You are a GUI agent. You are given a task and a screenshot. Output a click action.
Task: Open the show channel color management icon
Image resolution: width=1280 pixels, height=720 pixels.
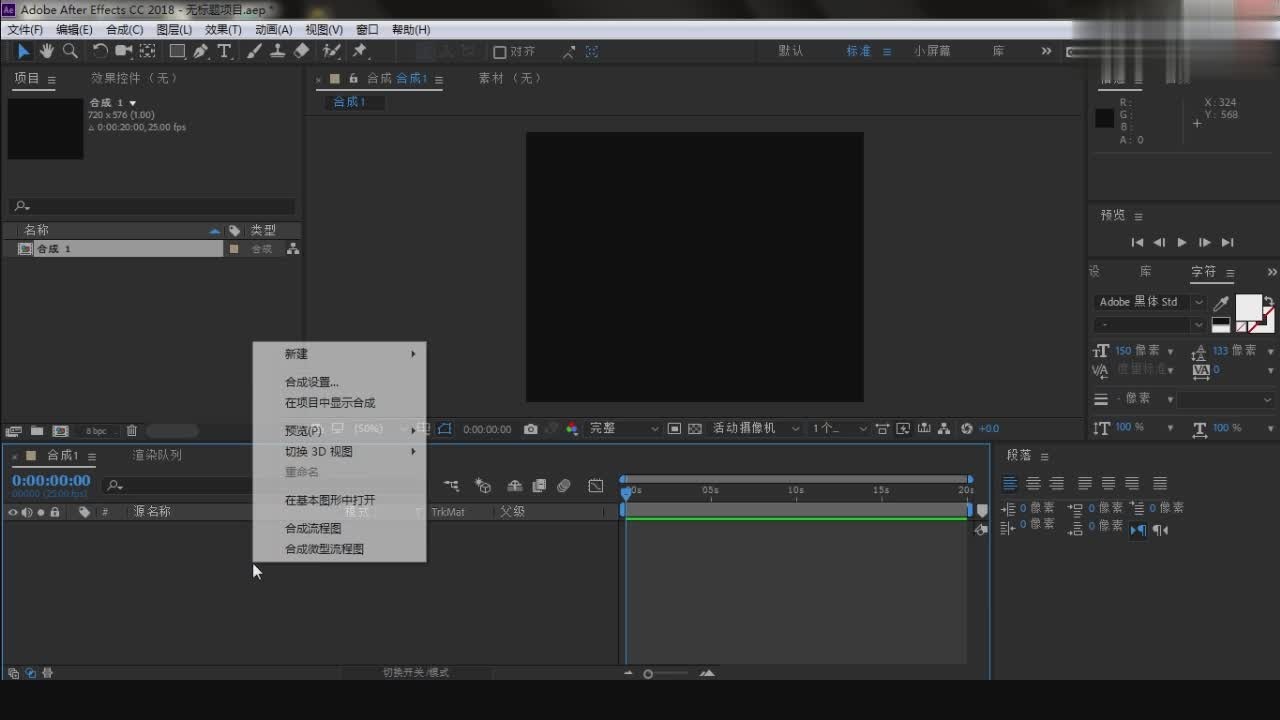point(572,429)
